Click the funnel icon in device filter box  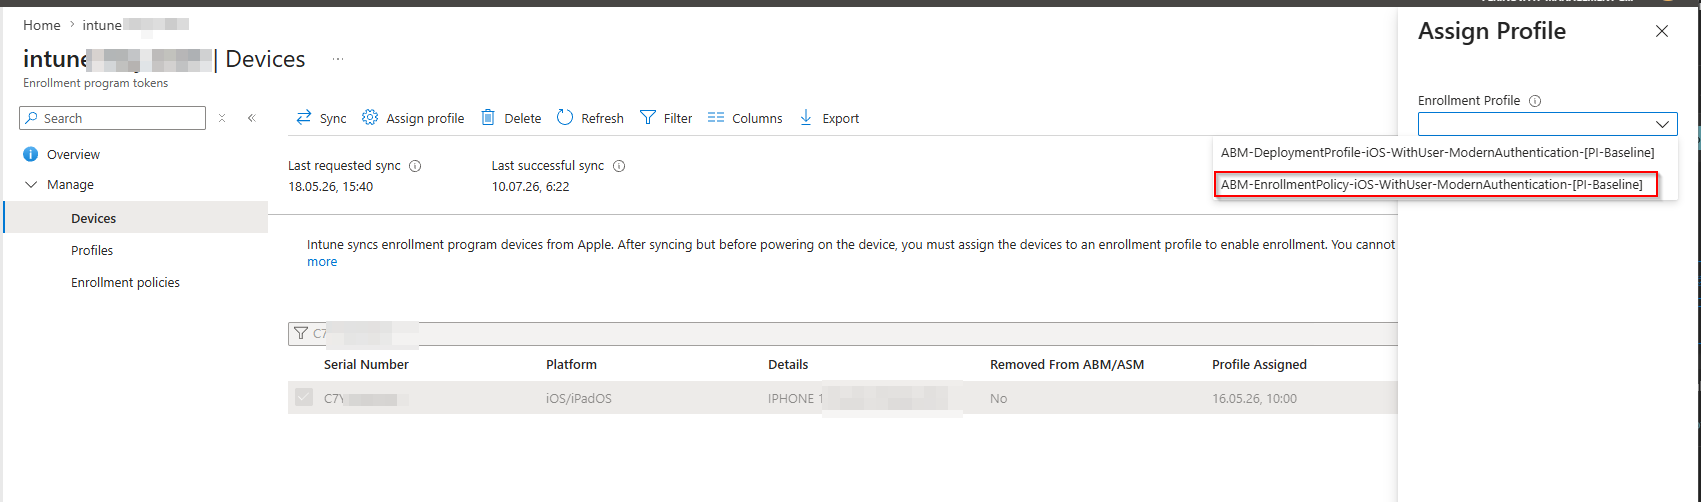[x=300, y=334]
